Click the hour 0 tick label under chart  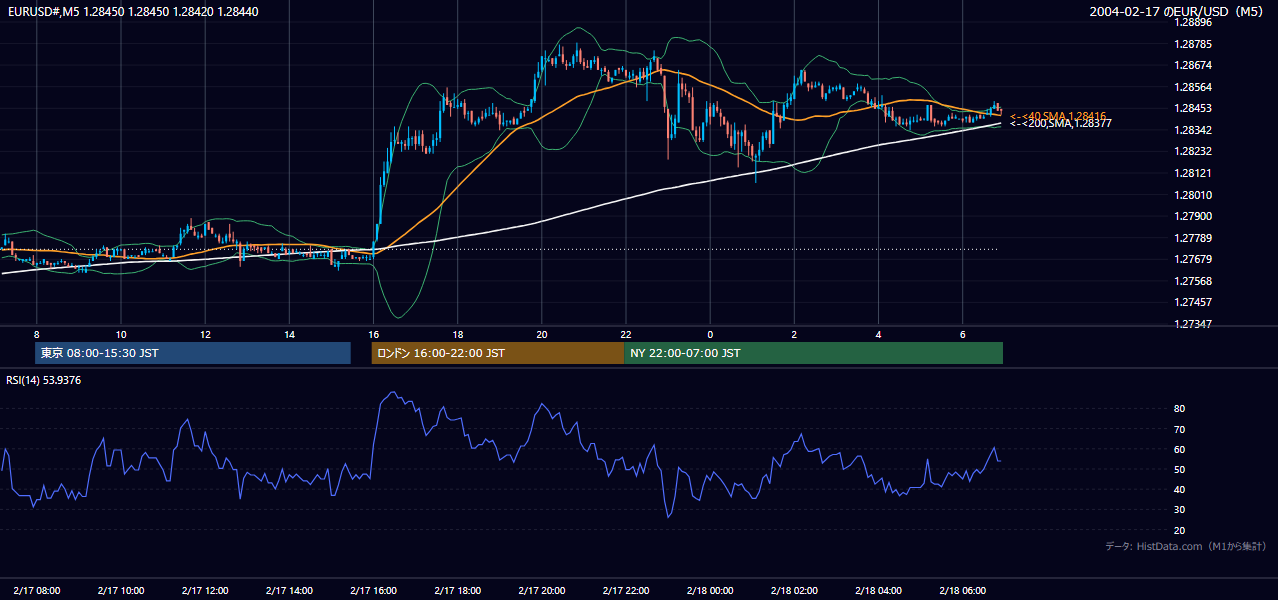(x=710, y=334)
